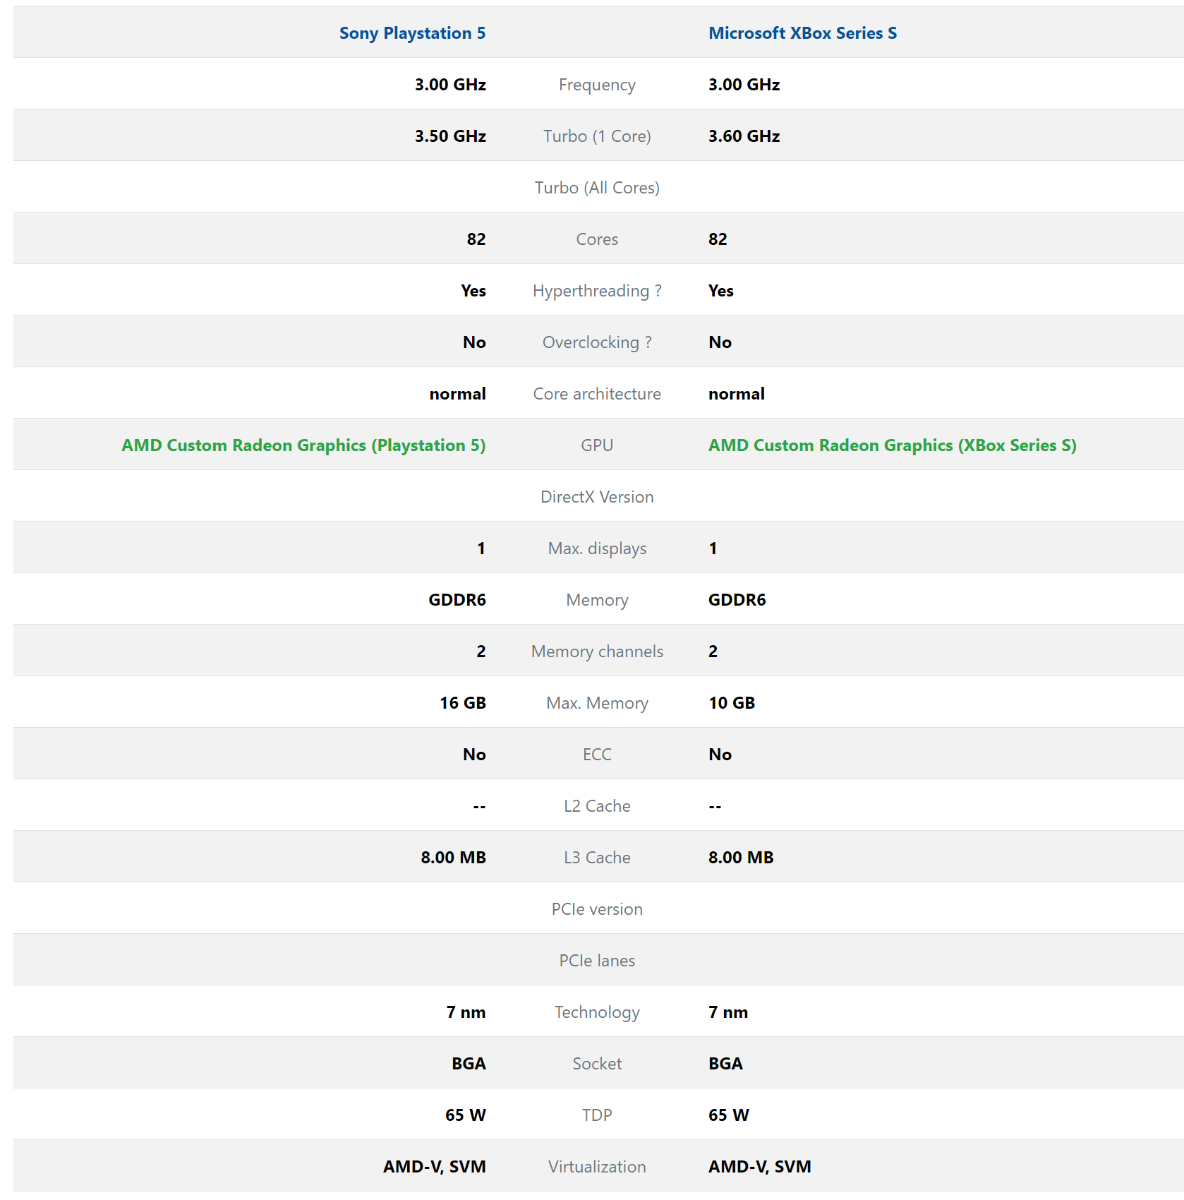Click the PCIe lanes label
Viewport: 1184px width, 1200px height.
coord(597,960)
